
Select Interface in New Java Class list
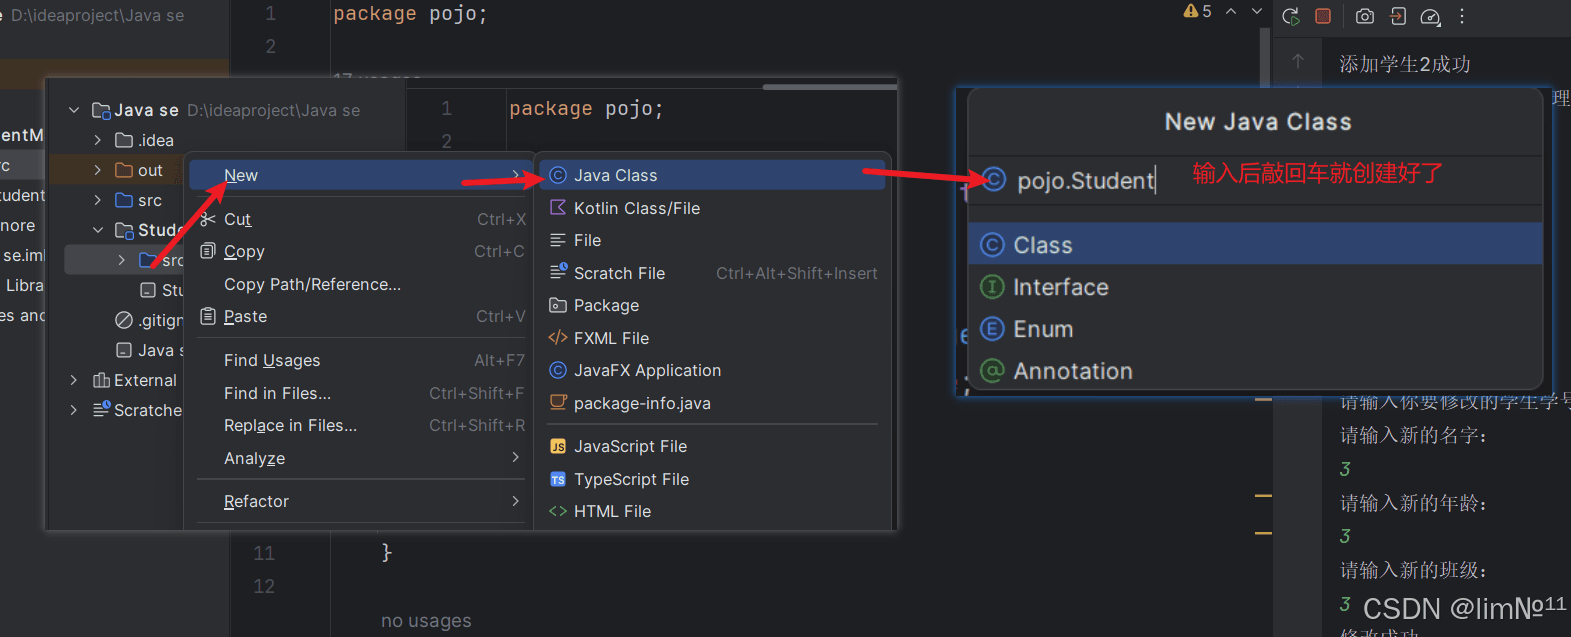click(1060, 287)
